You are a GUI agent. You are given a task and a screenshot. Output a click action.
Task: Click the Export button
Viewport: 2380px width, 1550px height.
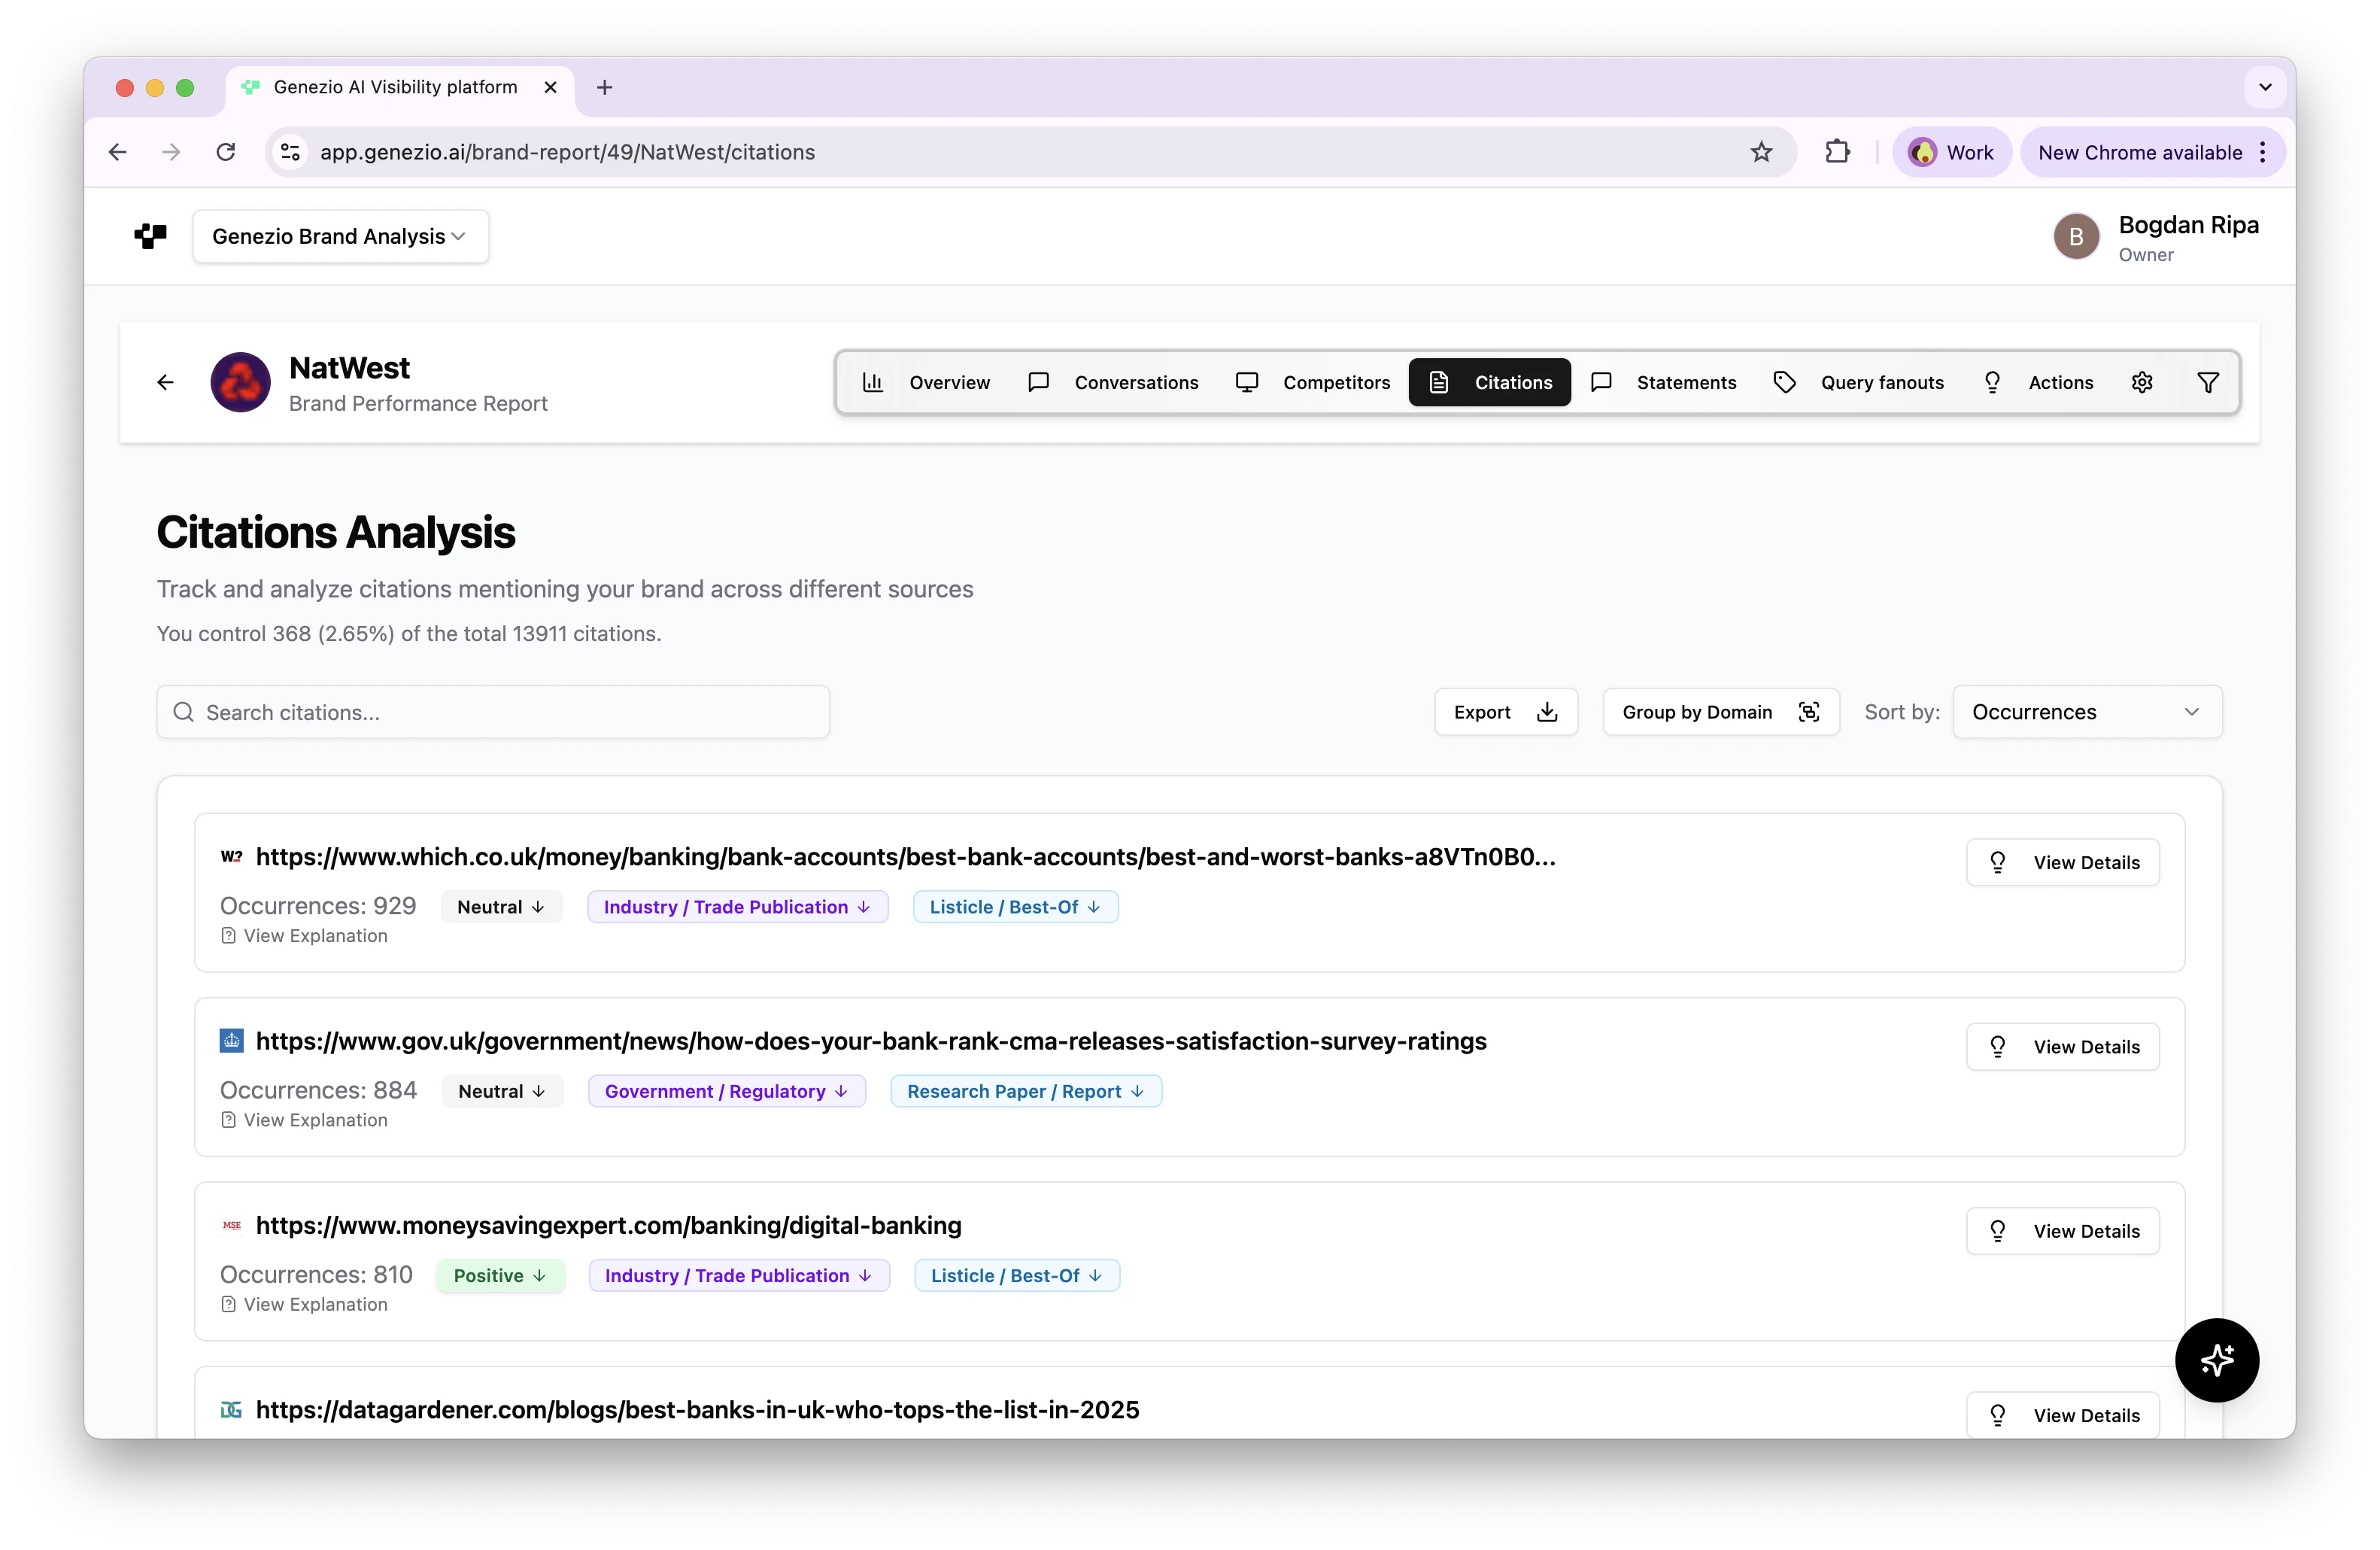pyautogui.click(x=1505, y=711)
